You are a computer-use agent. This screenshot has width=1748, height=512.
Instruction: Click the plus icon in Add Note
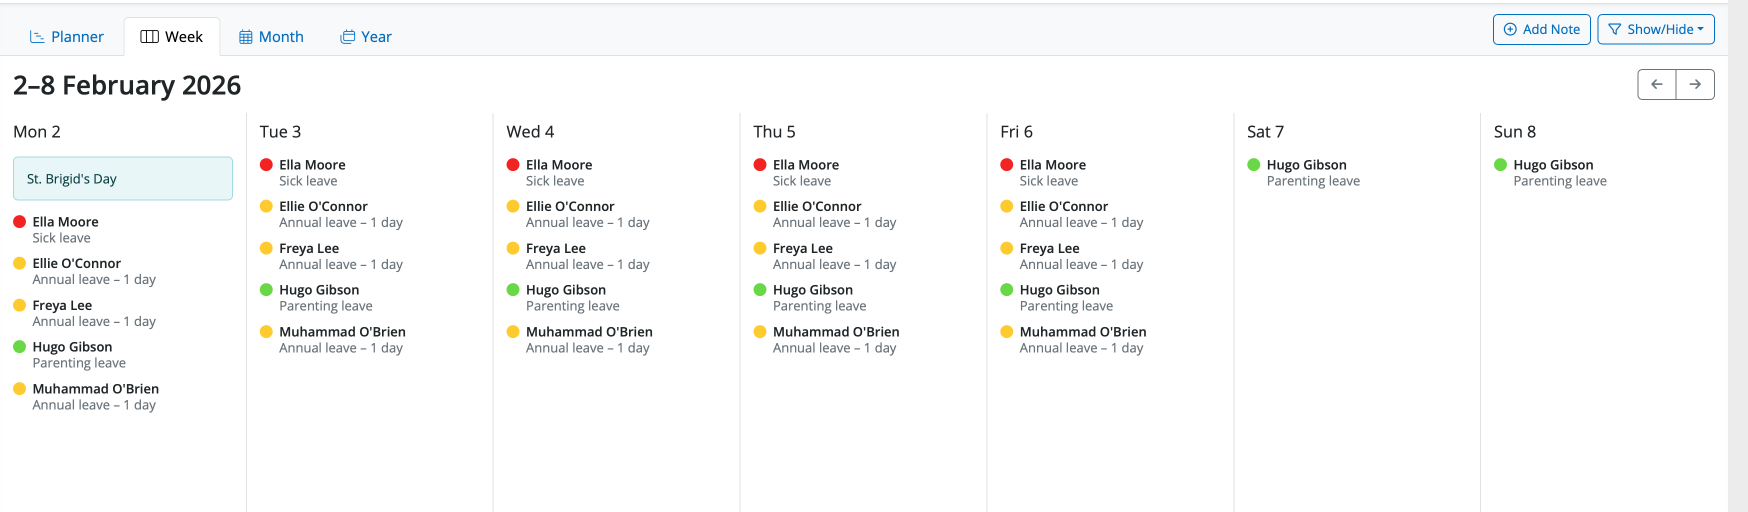pyautogui.click(x=1510, y=30)
